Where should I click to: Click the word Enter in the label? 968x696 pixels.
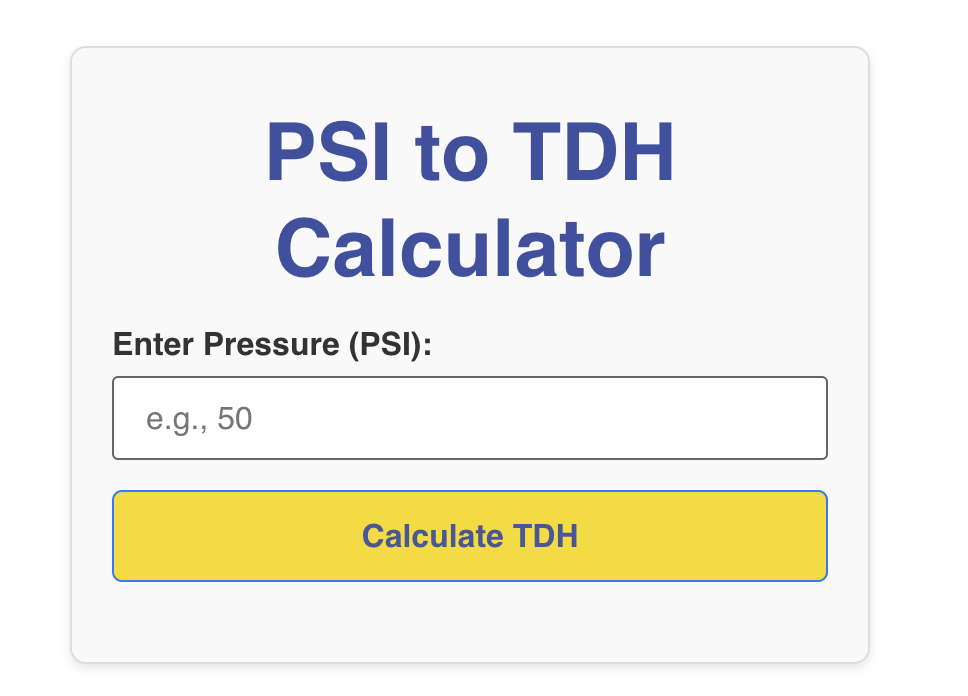click(x=154, y=345)
